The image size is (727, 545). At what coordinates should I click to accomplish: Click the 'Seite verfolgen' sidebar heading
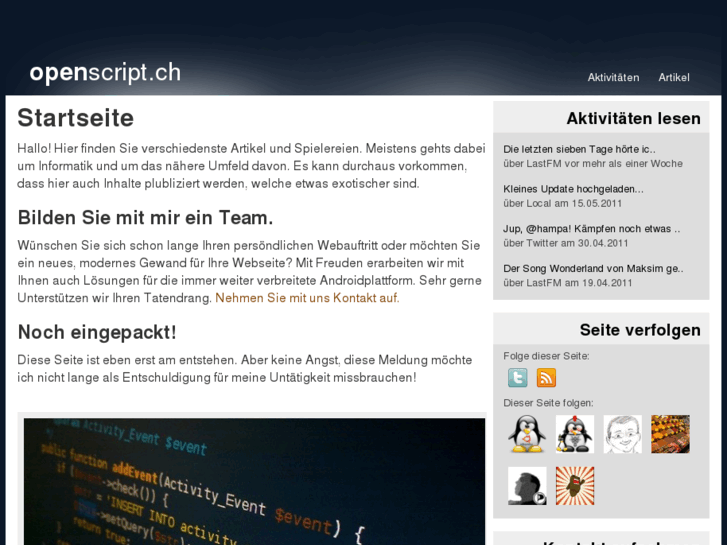(640, 330)
